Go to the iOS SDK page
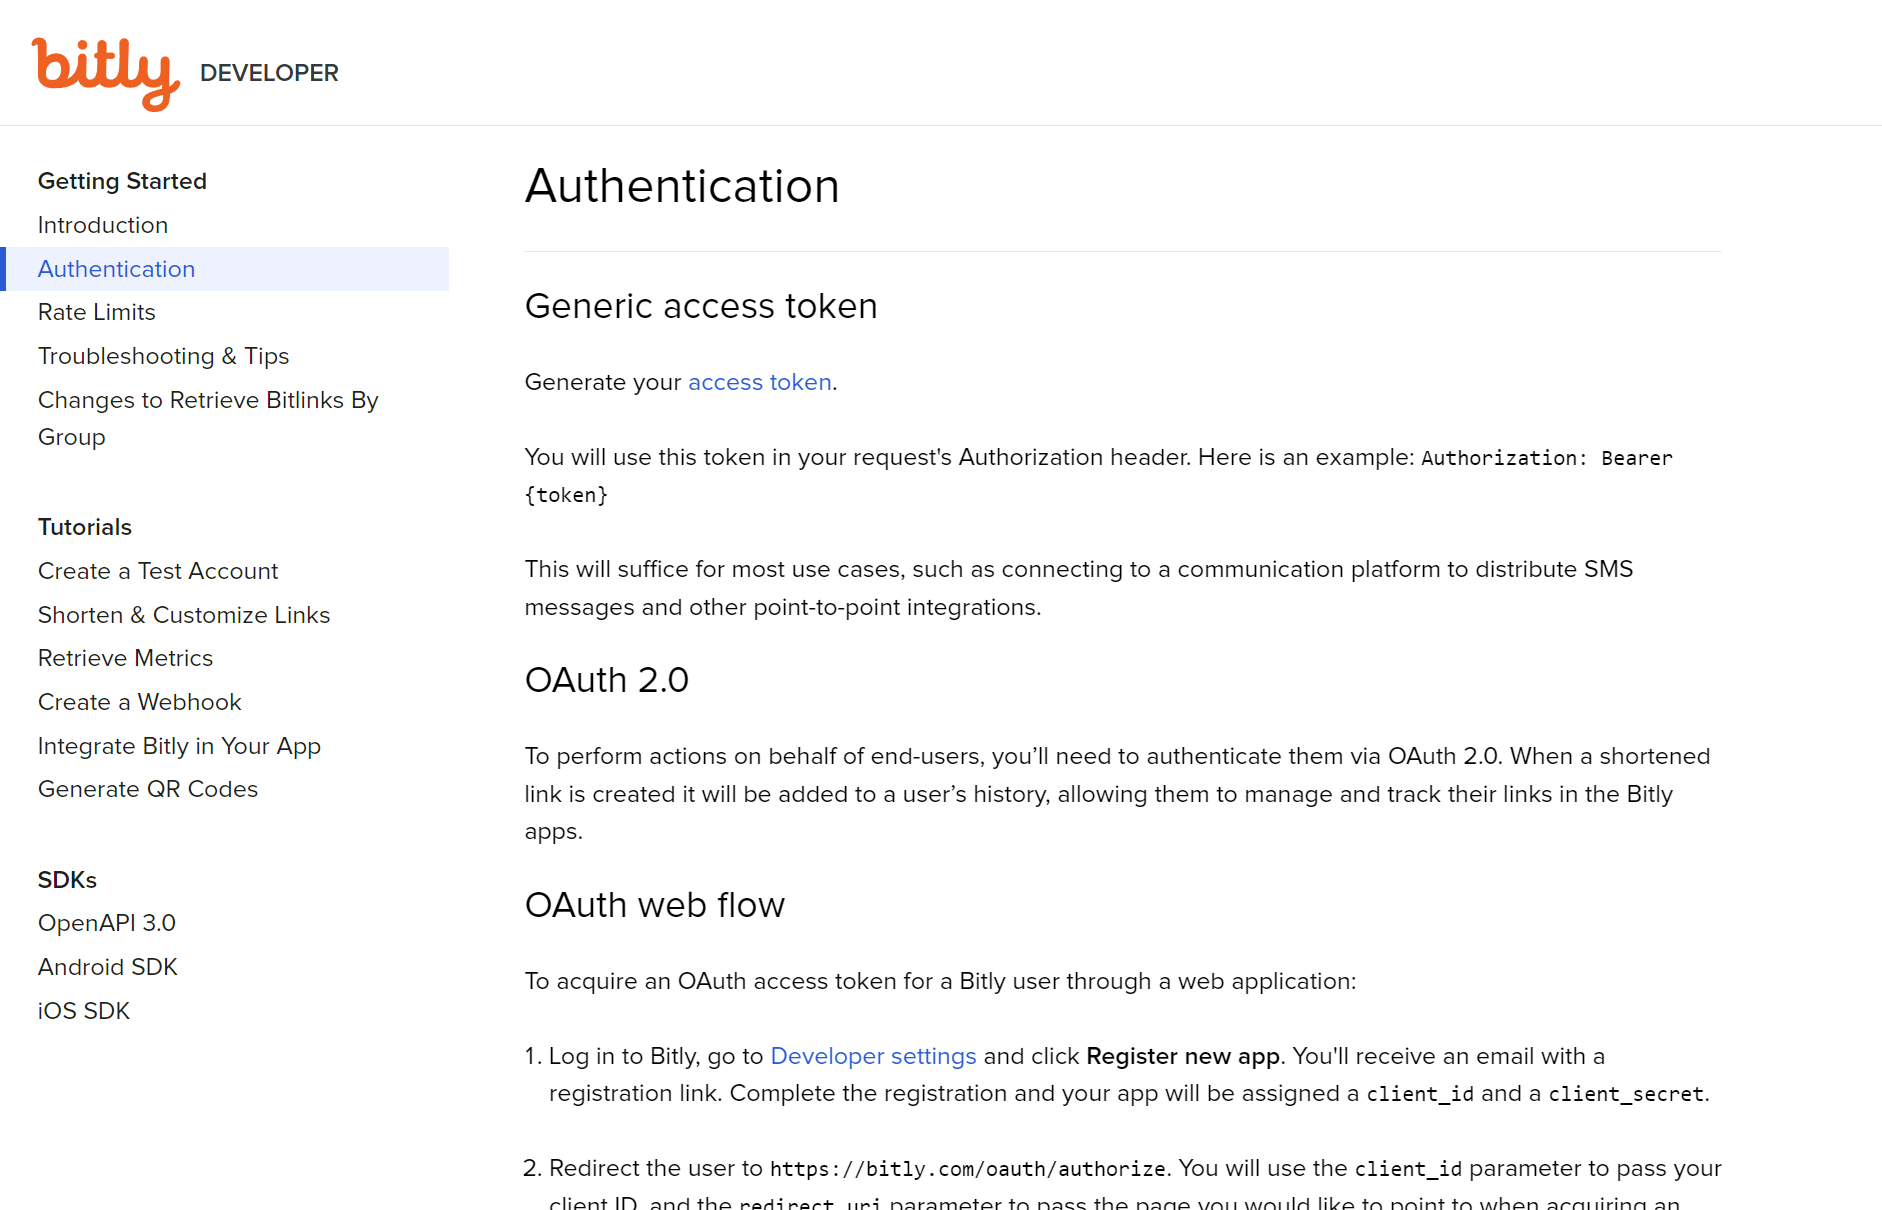 point(84,1011)
